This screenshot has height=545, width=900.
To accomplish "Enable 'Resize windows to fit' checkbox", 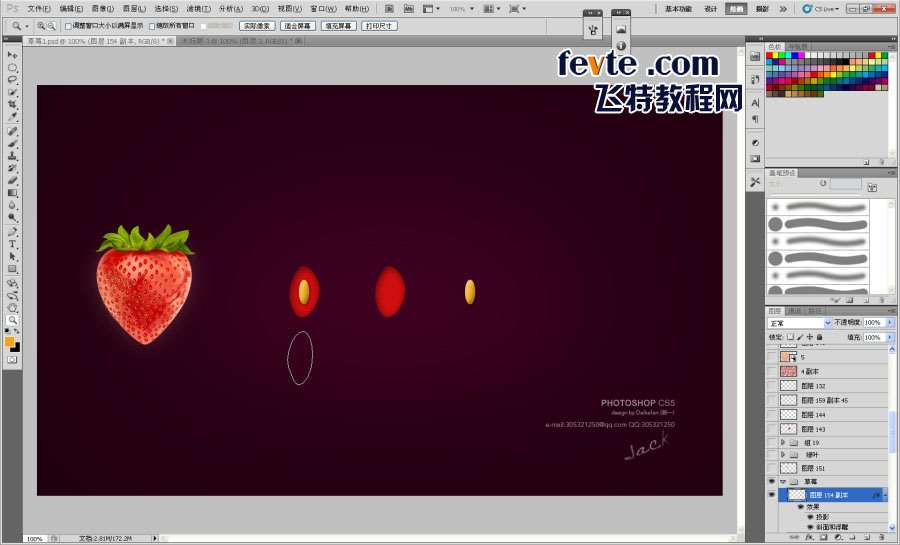I will (68, 26).
